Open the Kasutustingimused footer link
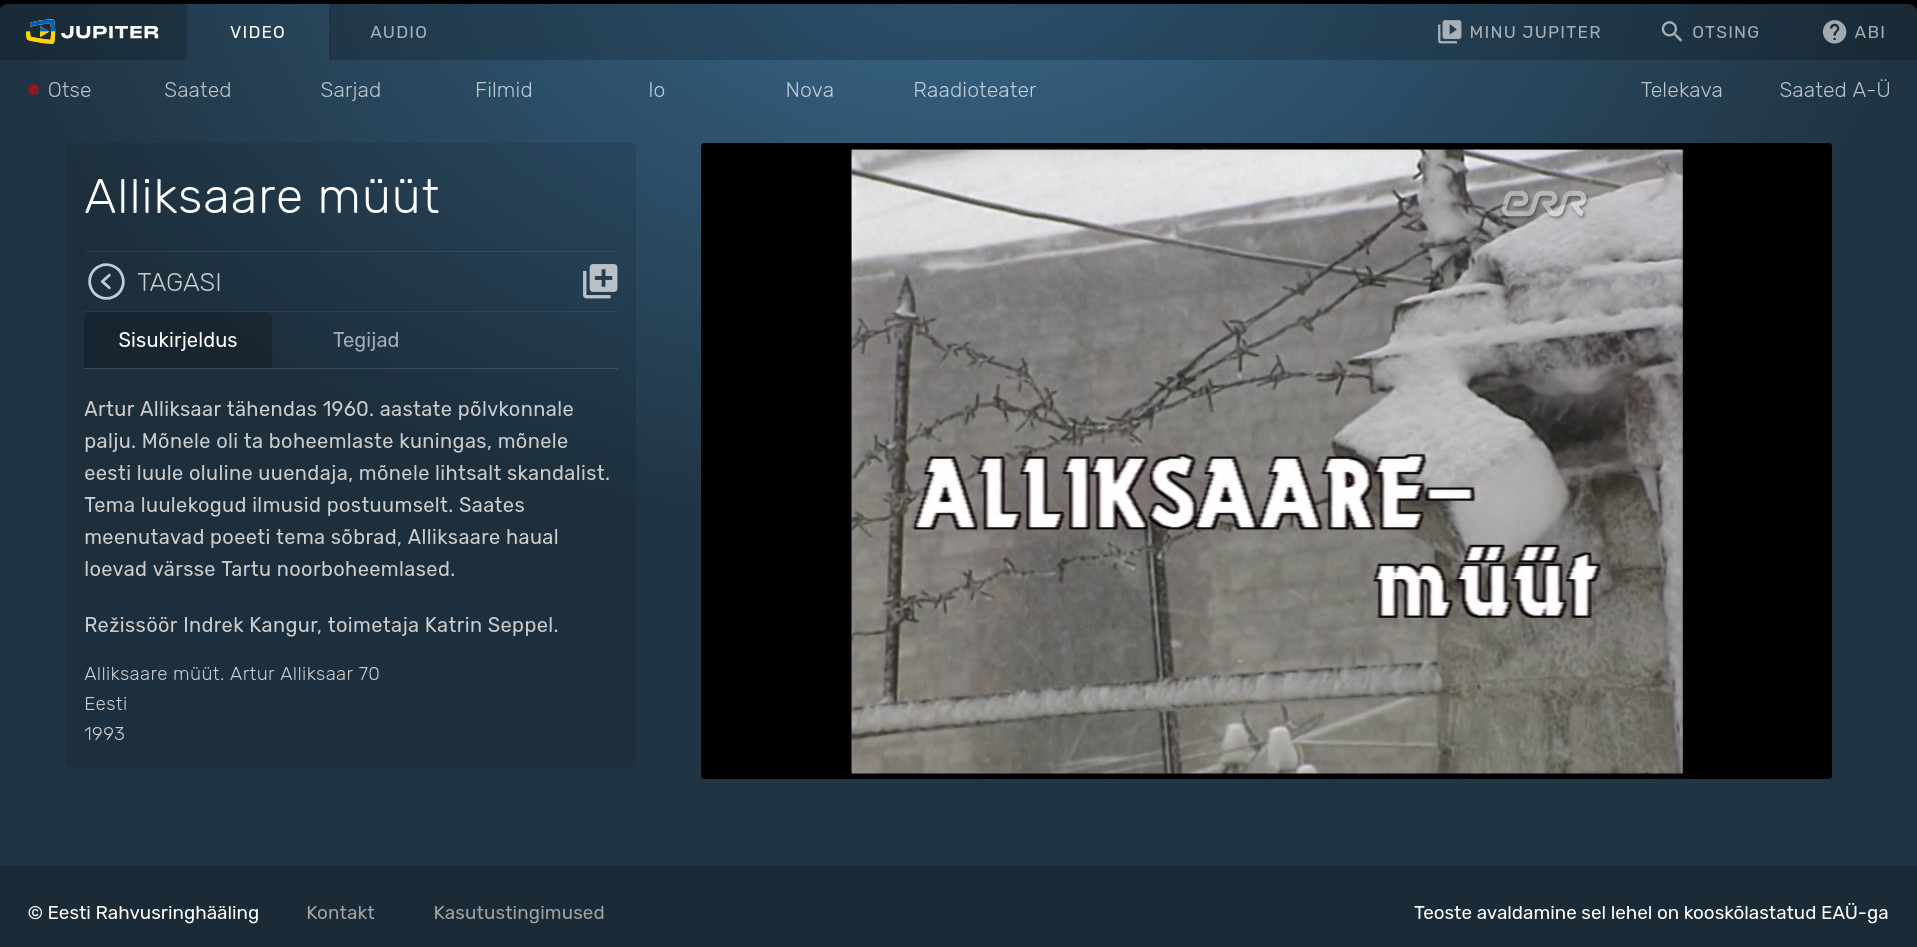The width and height of the screenshot is (1917, 947). (519, 913)
